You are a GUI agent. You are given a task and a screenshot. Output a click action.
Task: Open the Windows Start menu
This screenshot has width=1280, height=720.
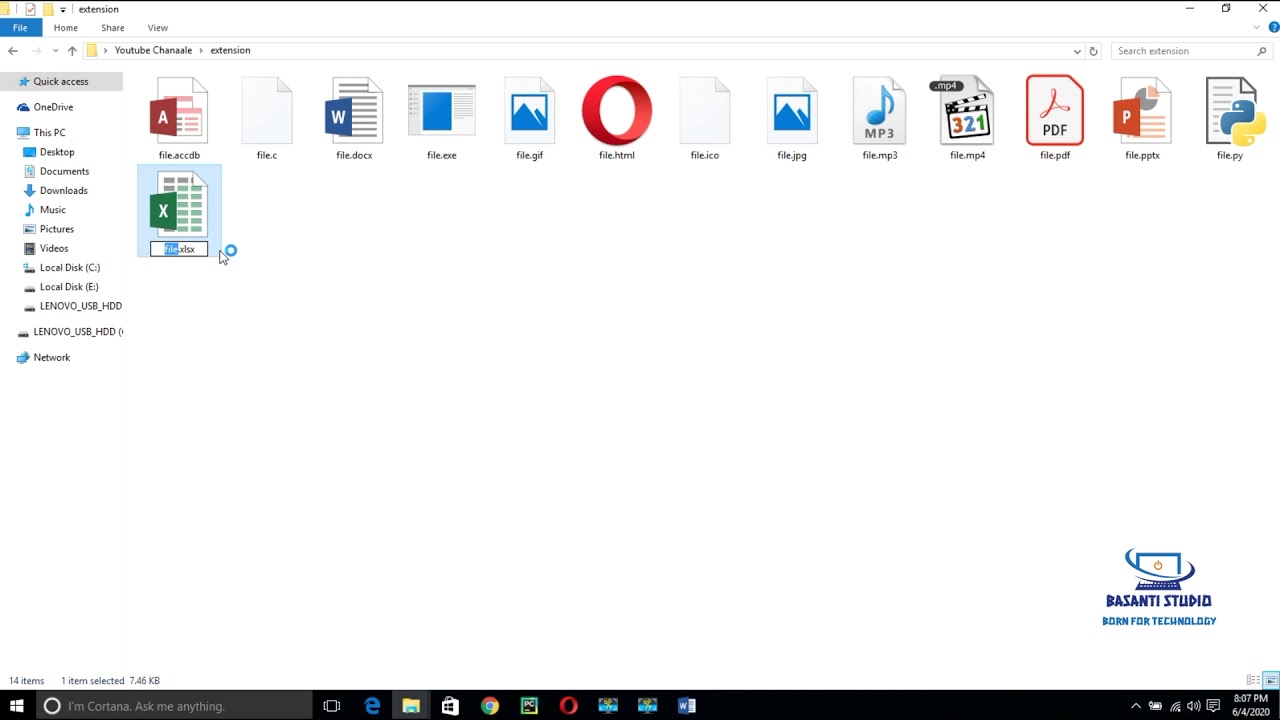pyautogui.click(x=17, y=706)
